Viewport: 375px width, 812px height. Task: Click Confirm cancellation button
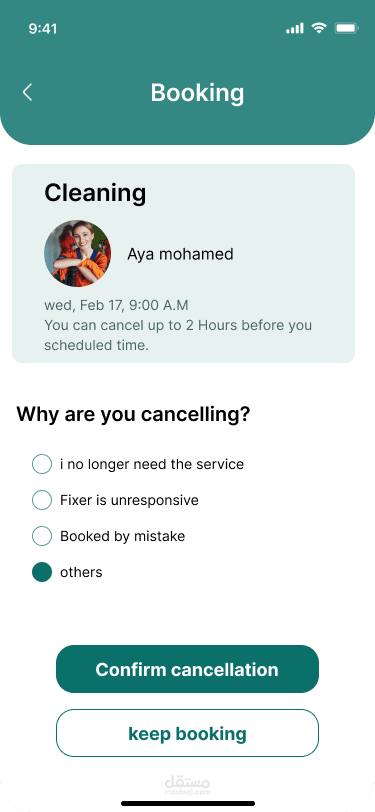coord(187,669)
